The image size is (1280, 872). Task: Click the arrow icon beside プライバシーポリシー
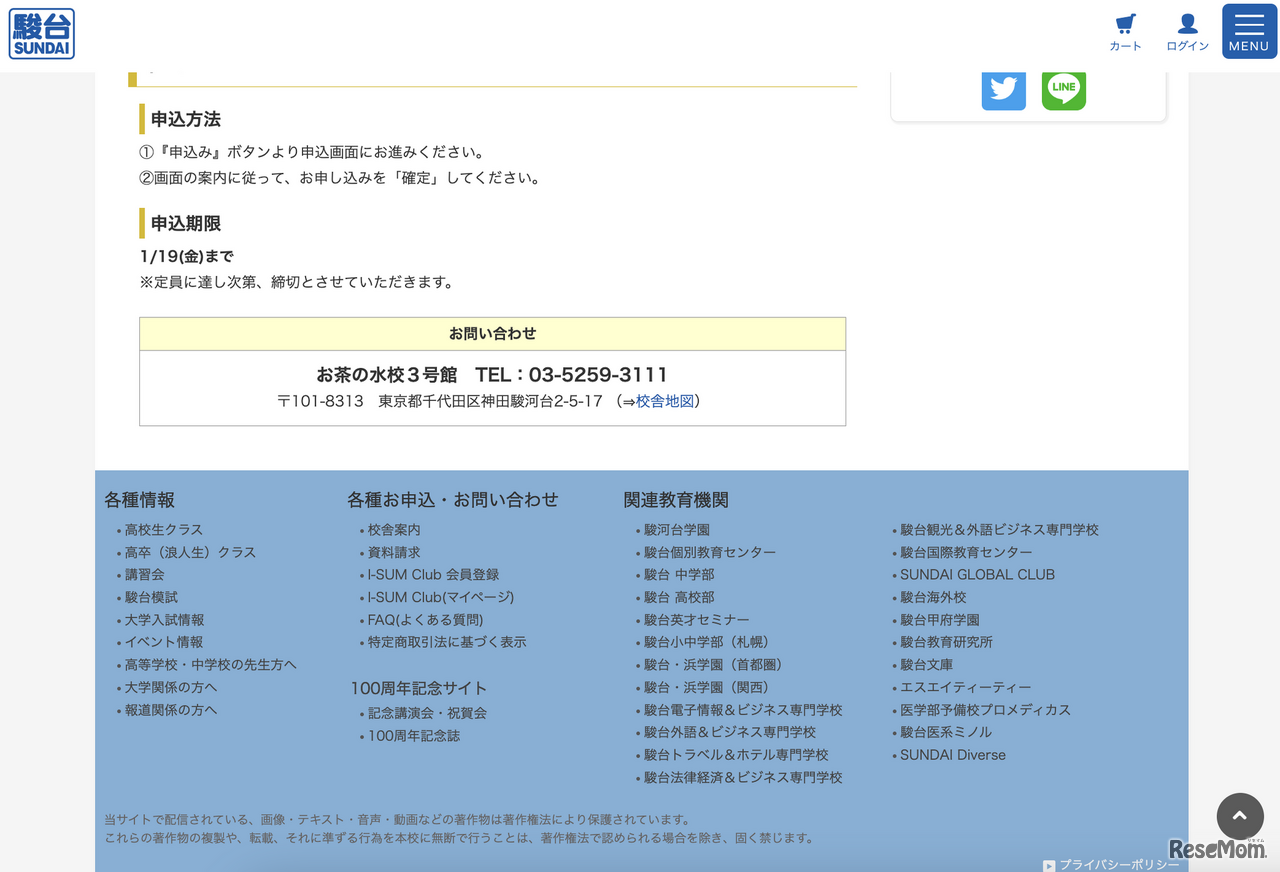1050,866
